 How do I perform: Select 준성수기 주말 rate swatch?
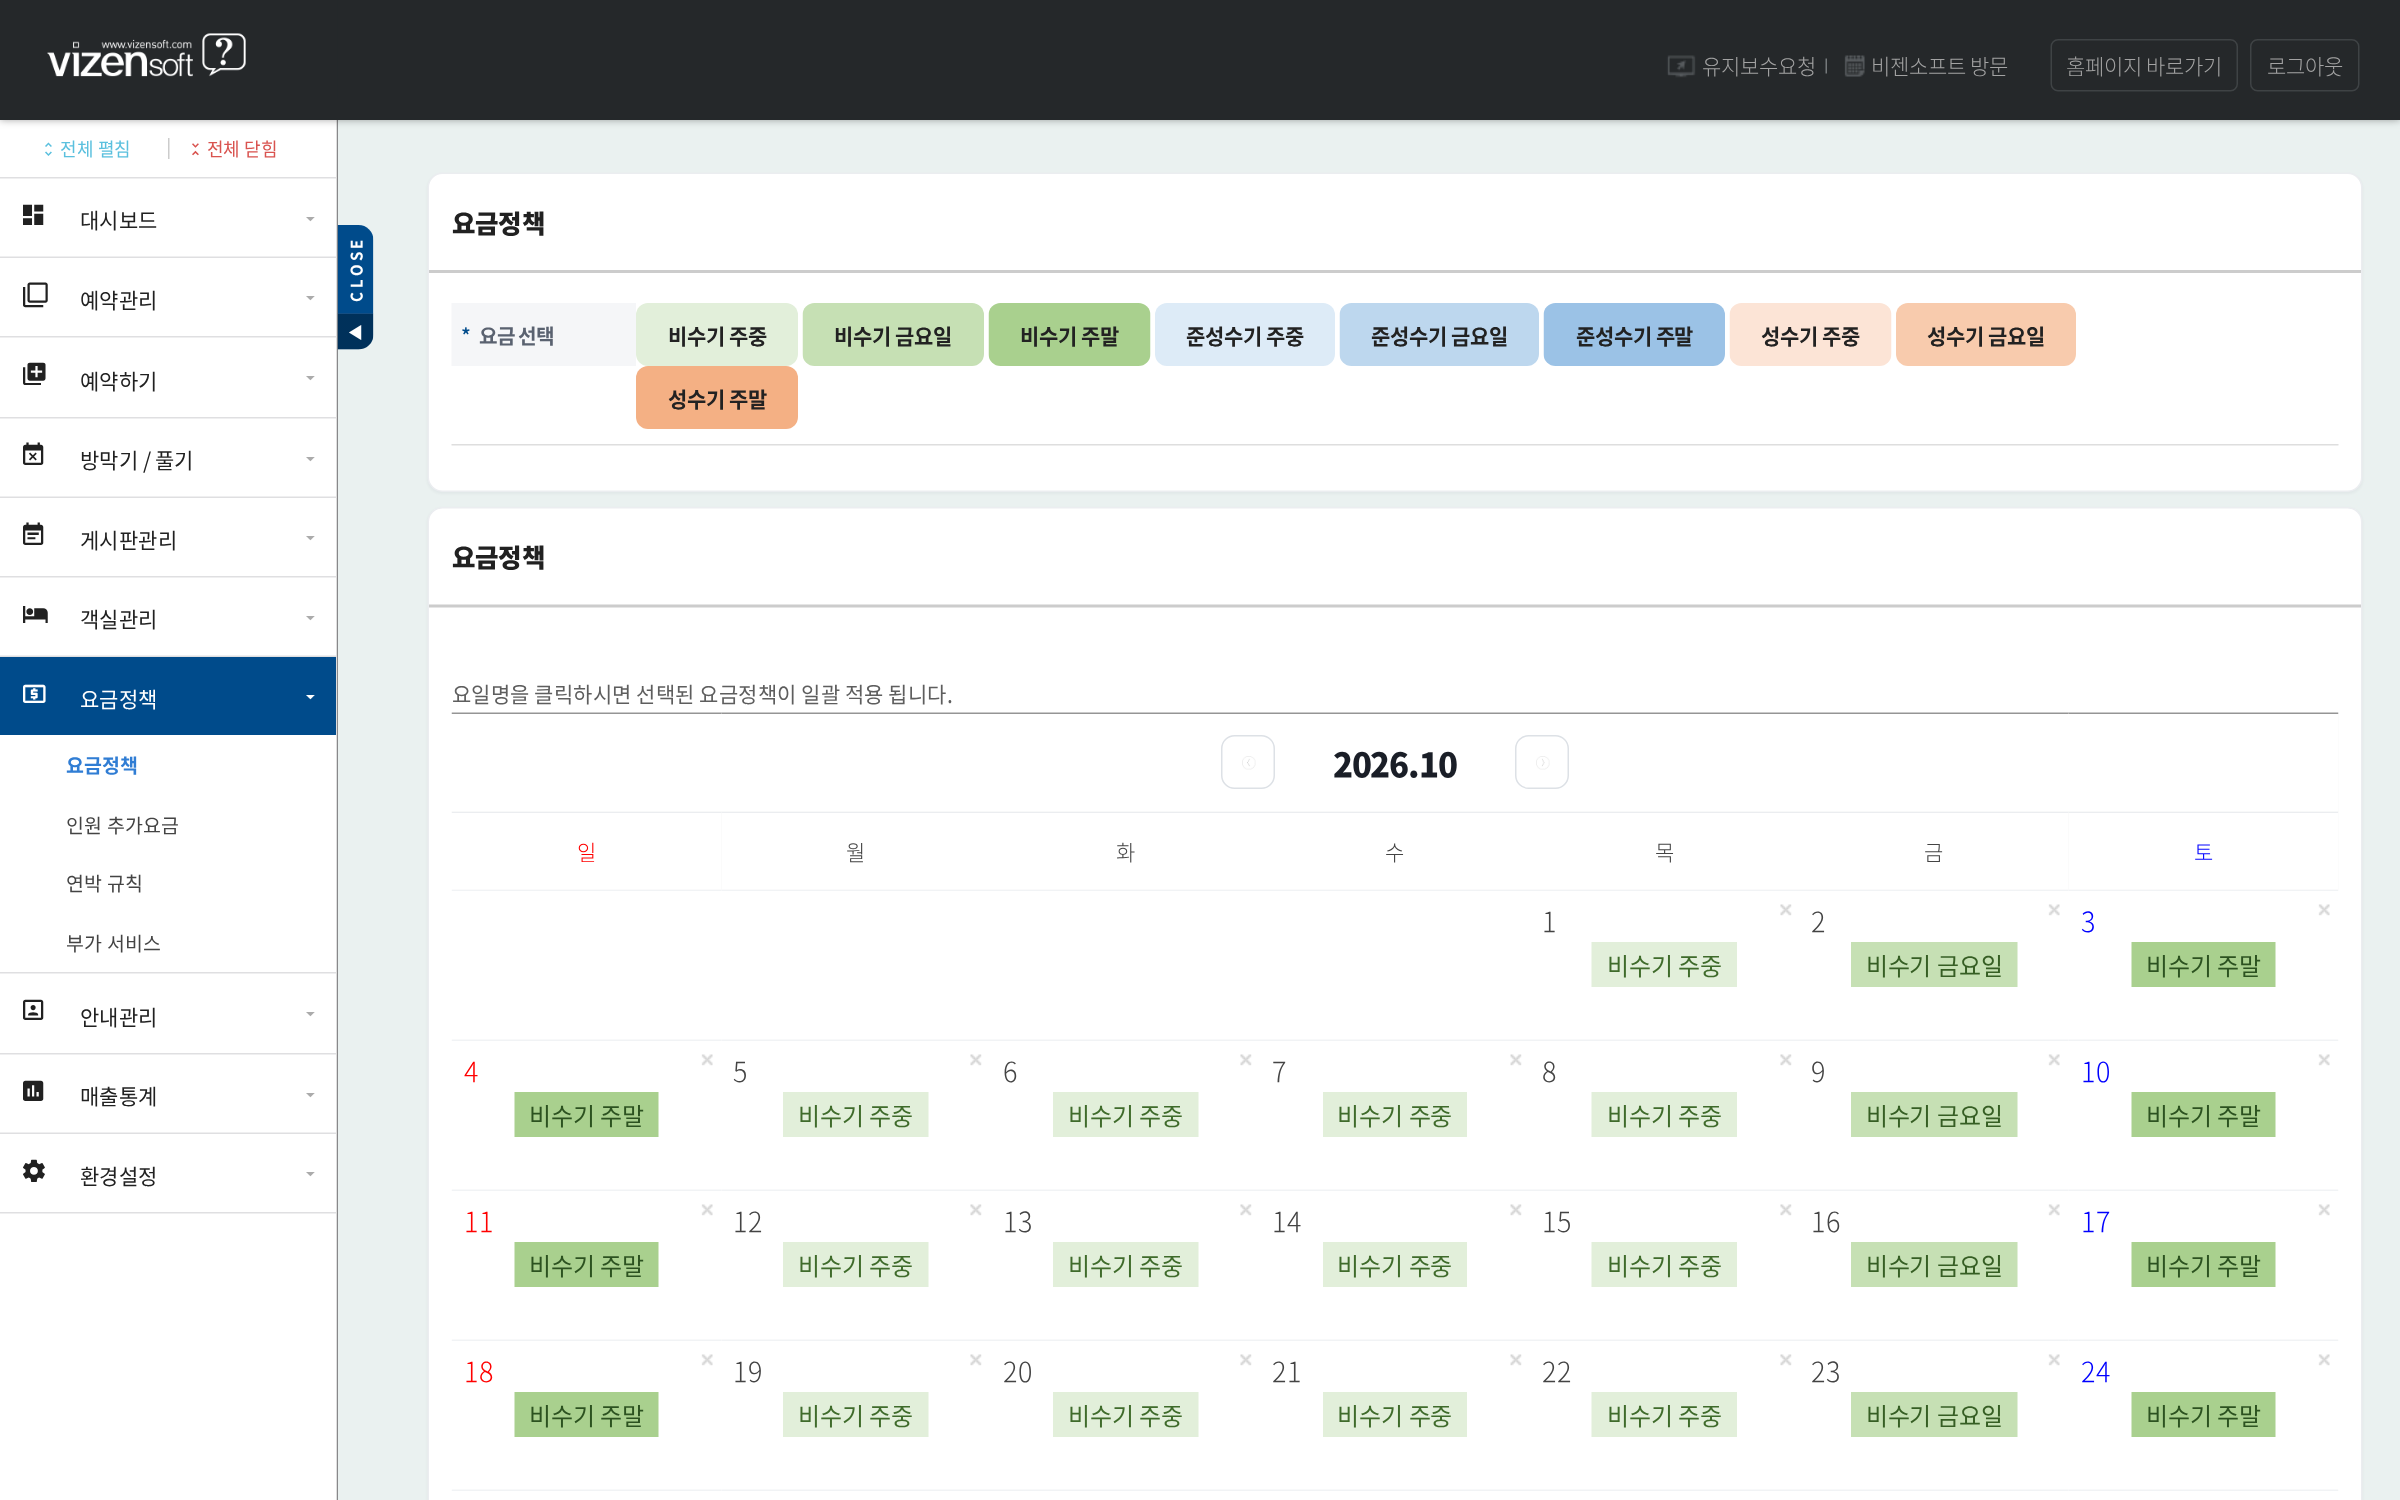[x=1634, y=335]
